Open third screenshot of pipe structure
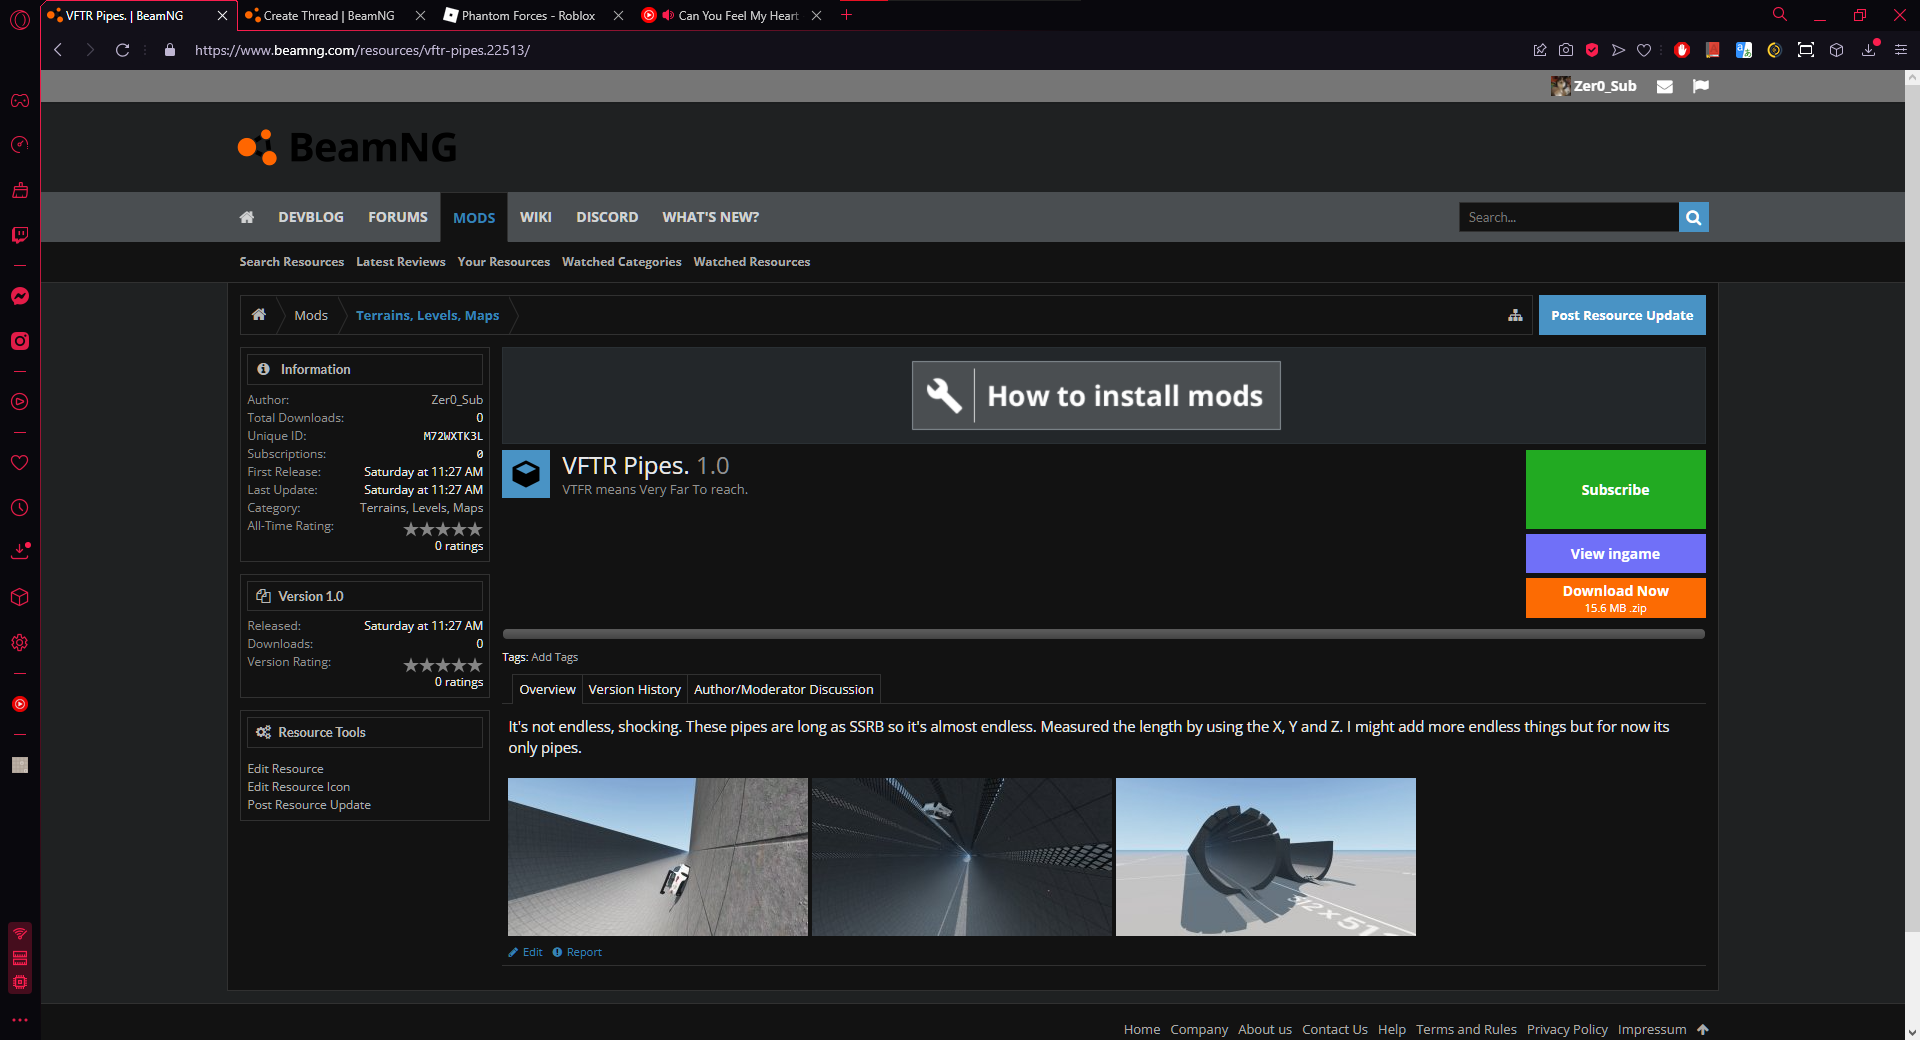 tap(1265, 857)
